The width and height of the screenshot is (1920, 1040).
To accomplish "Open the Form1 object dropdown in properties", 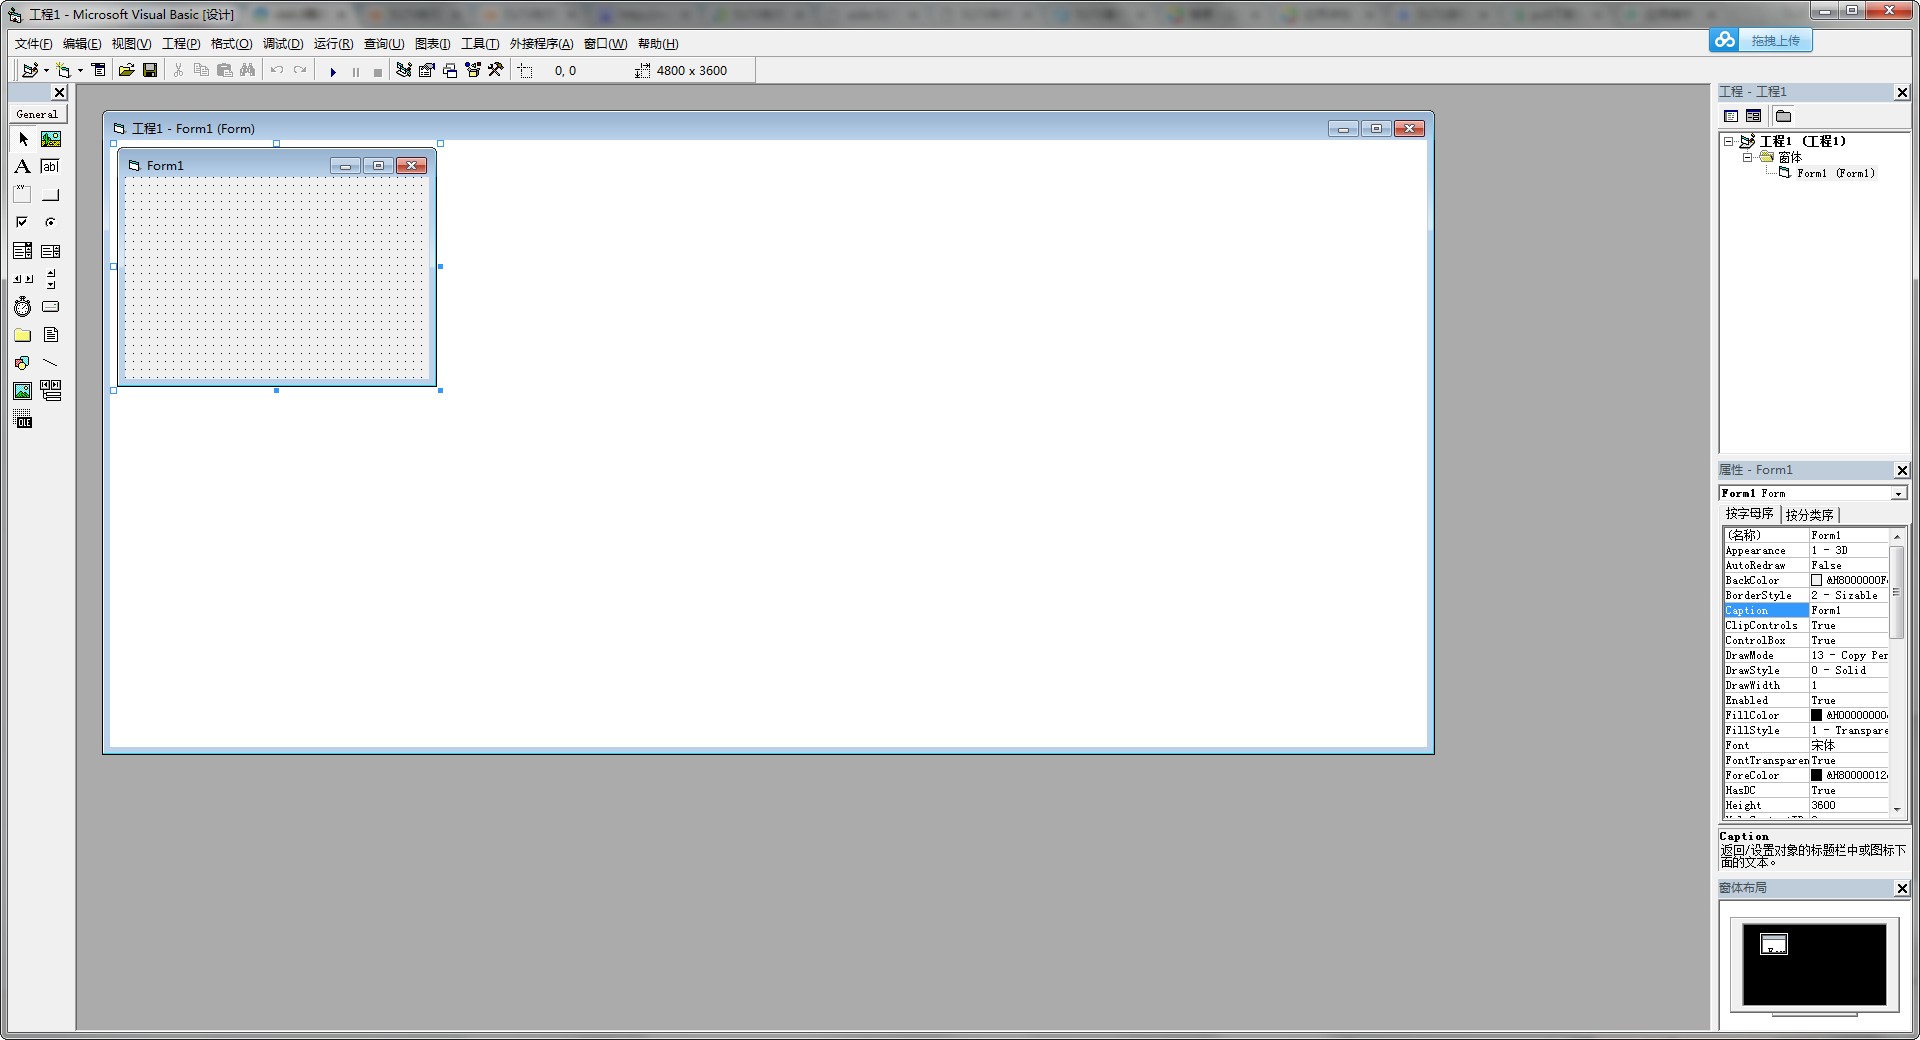I will [1898, 494].
